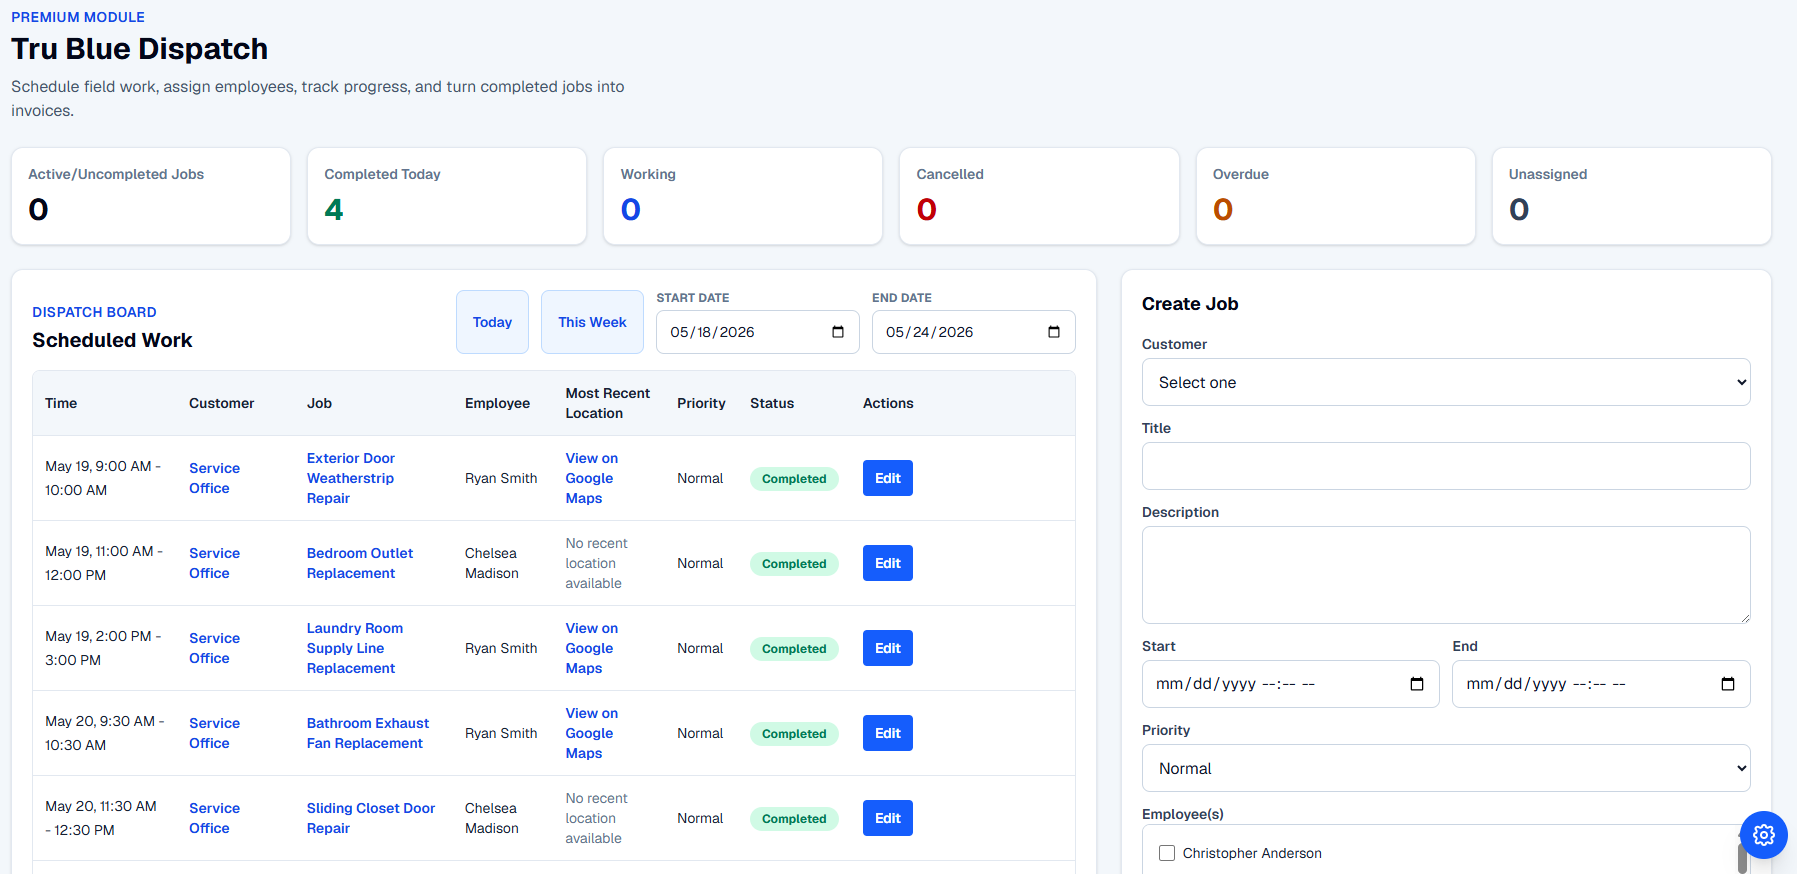Image resolution: width=1797 pixels, height=874 pixels.
Task: Click the Most Recent Location column header
Action: pos(607,403)
